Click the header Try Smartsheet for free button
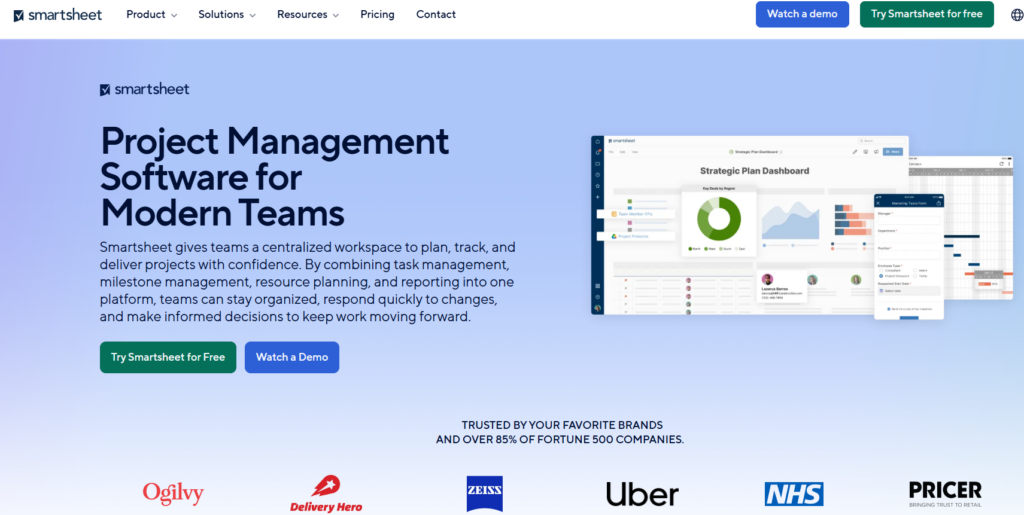Viewport: 1024px width, 515px height. pyautogui.click(x=926, y=14)
